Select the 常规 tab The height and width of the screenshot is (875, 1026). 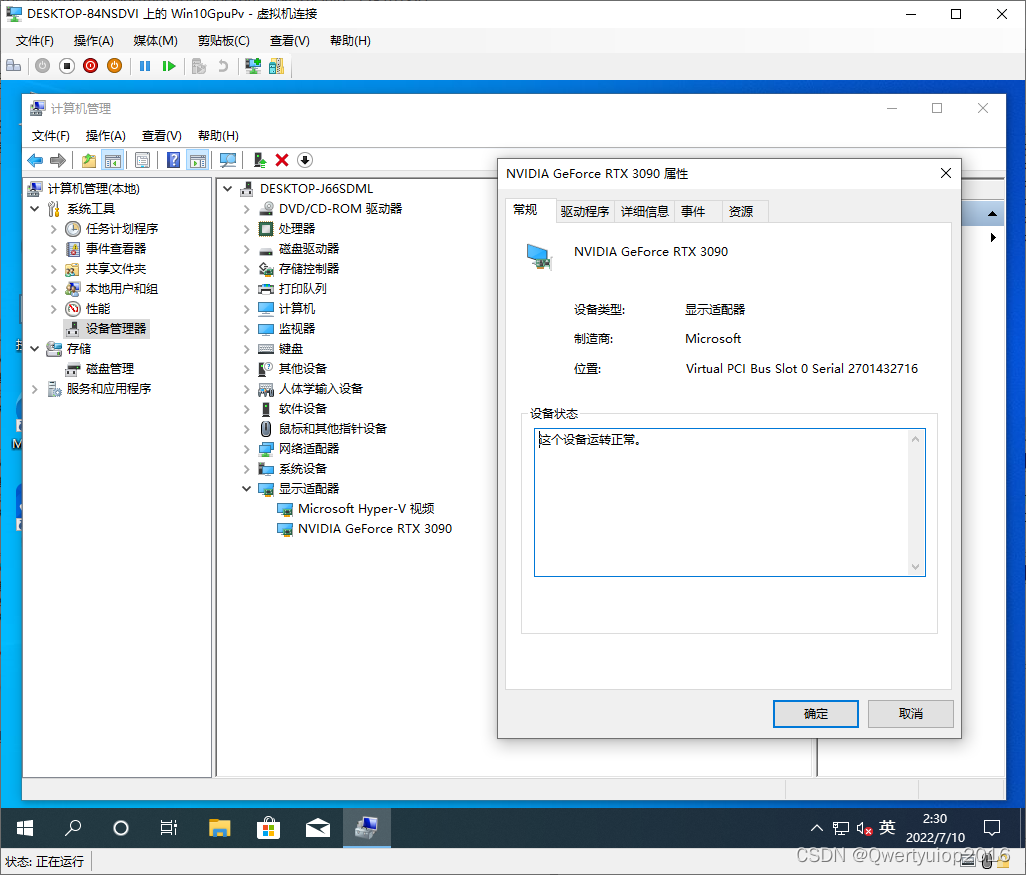click(525, 210)
